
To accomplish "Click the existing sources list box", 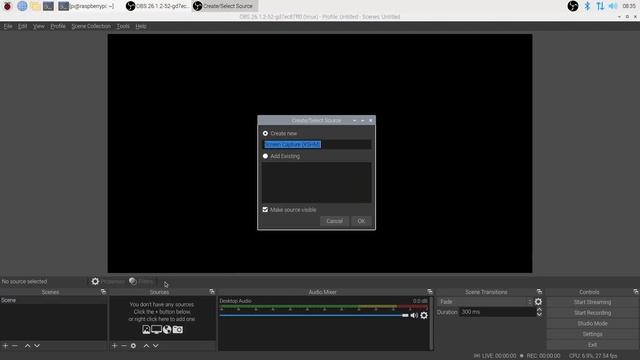I will click(x=317, y=182).
